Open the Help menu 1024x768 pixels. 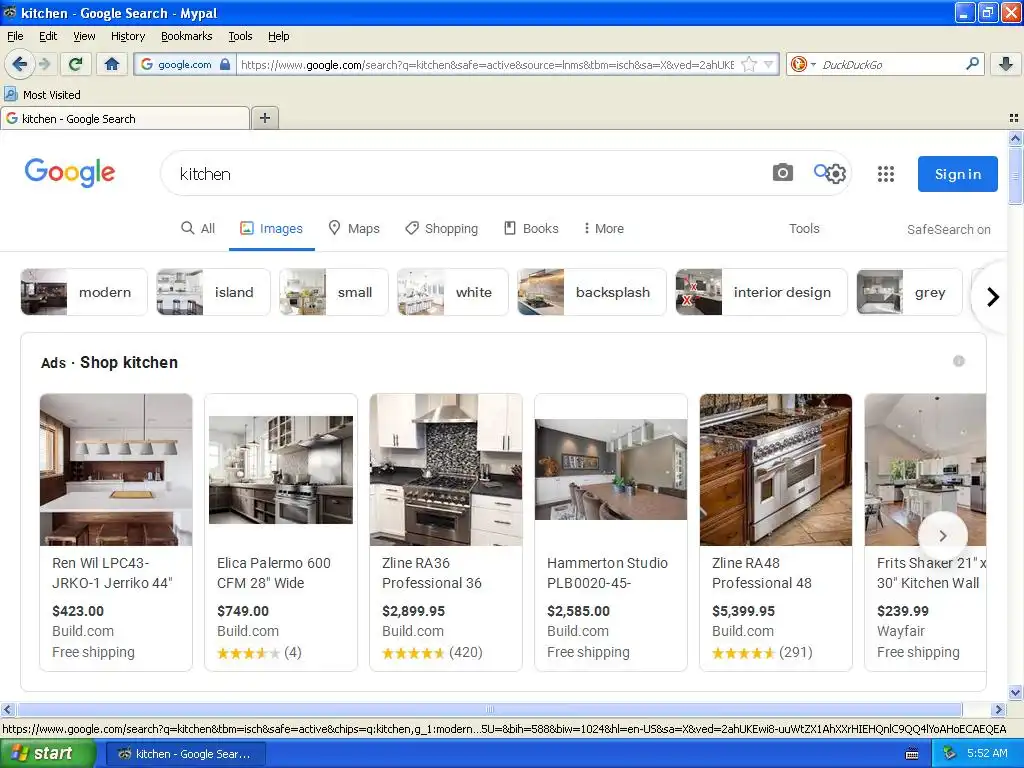[278, 36]
